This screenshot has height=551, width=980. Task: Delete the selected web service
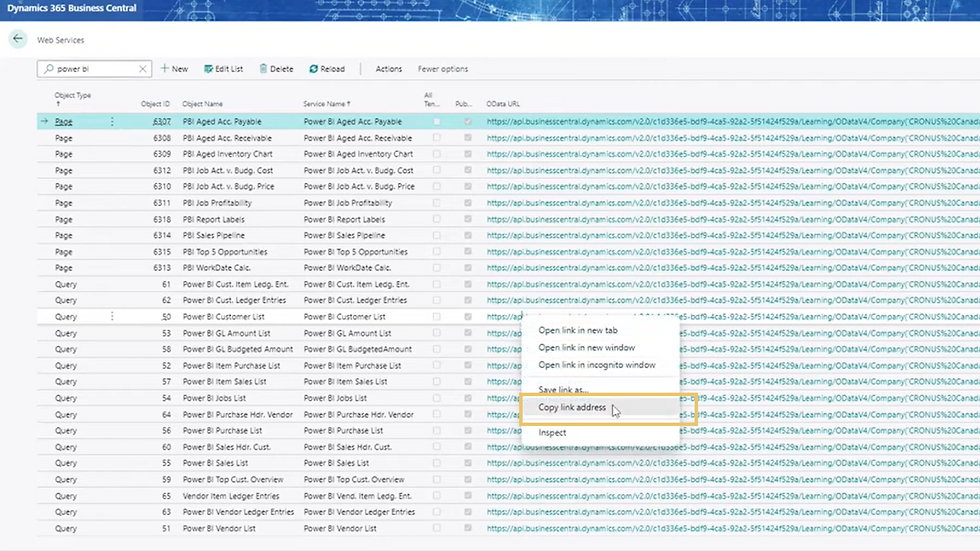point(276,69)
